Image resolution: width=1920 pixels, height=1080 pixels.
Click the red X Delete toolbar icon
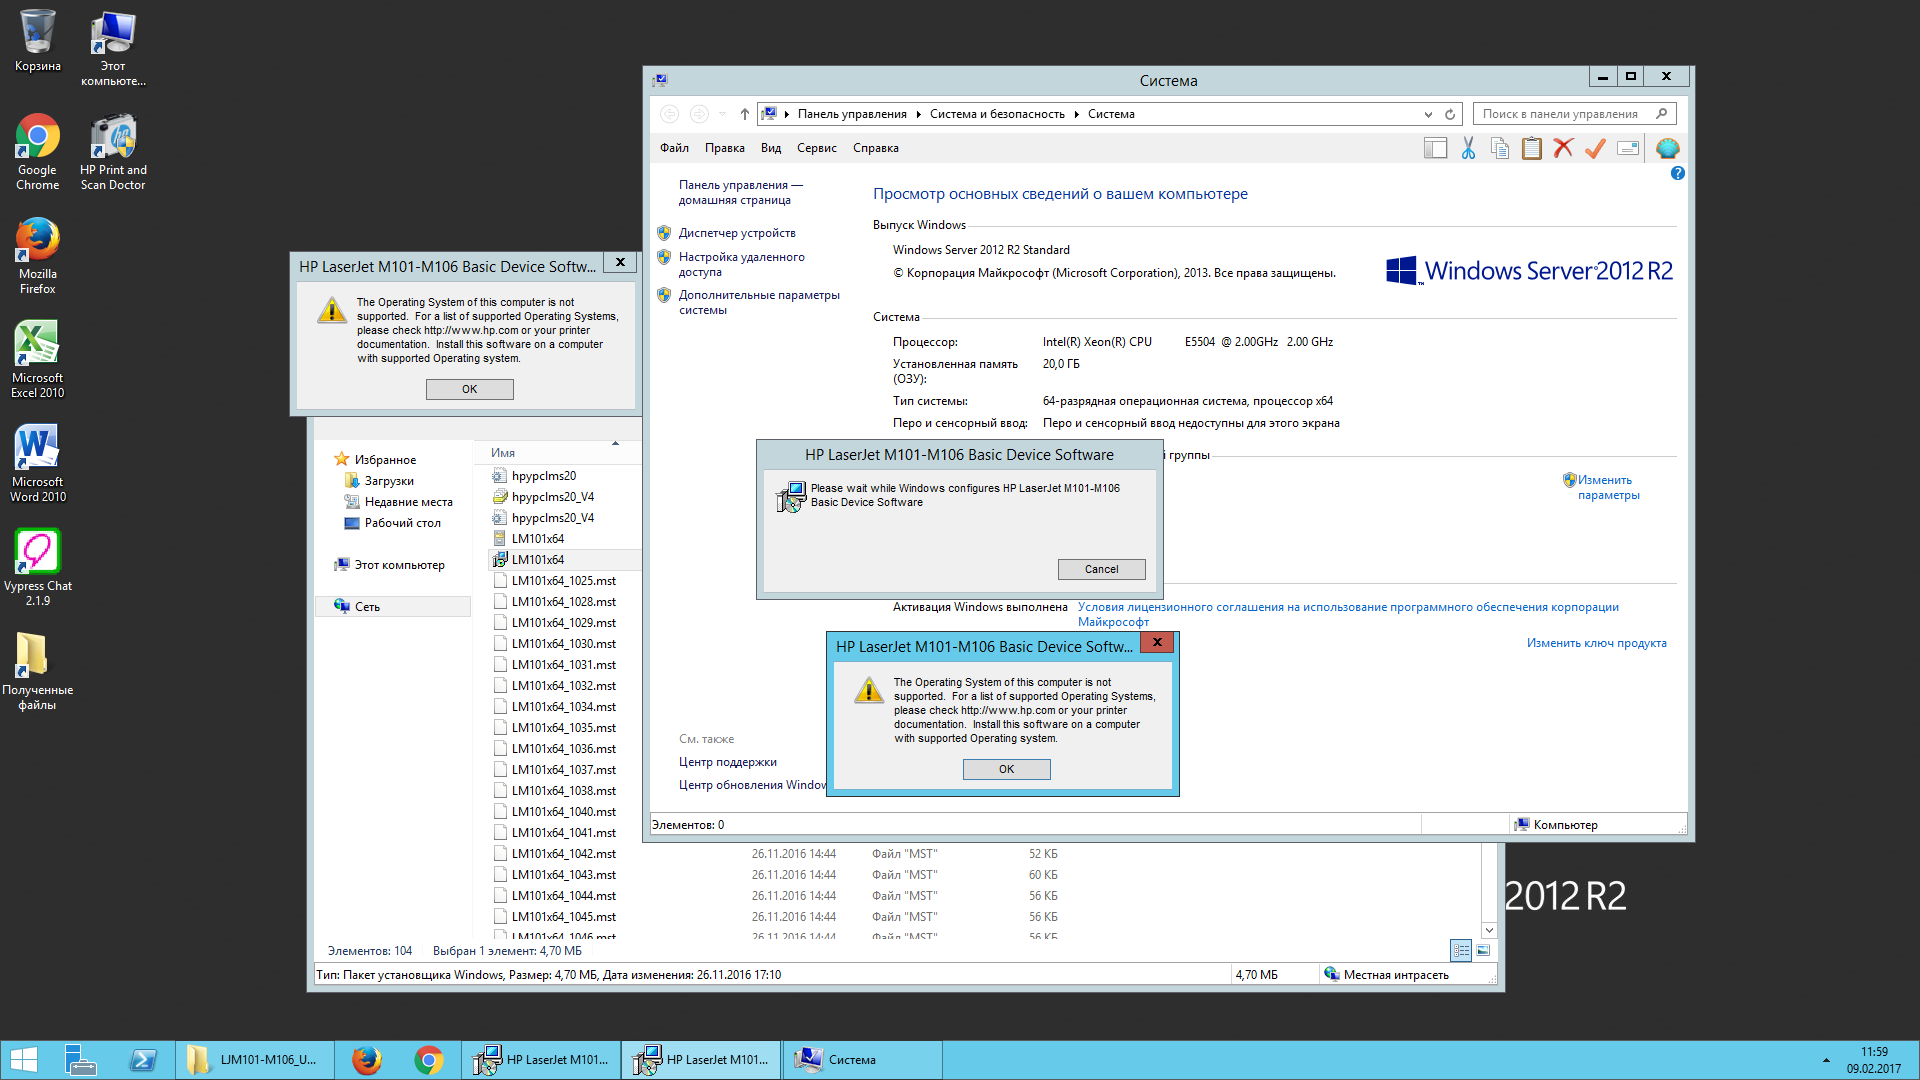[x=1564, y=149]
